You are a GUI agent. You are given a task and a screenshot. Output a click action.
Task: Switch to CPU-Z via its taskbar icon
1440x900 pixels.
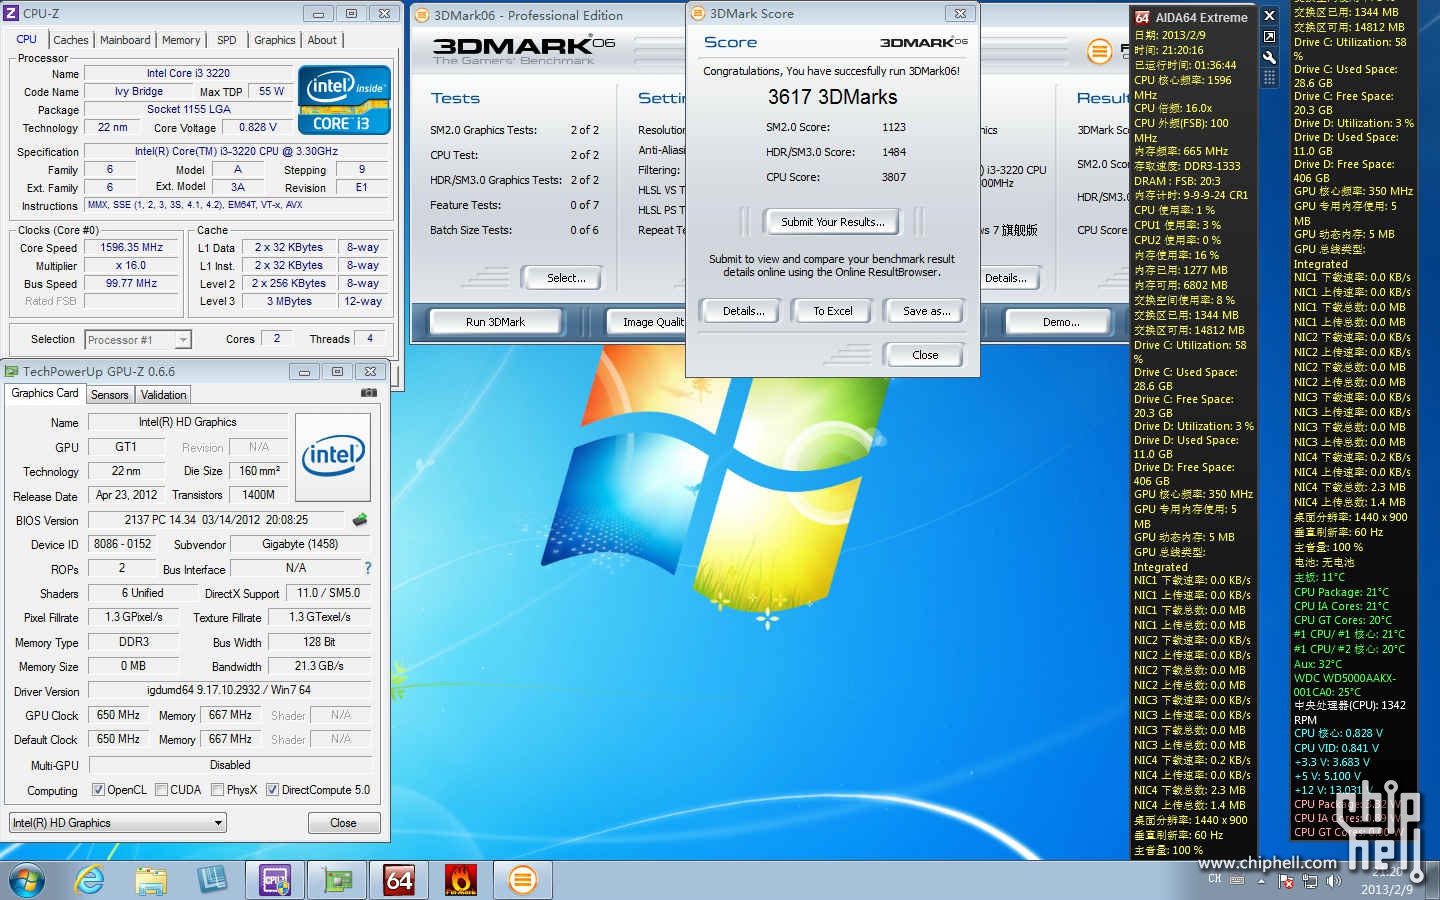275,880
